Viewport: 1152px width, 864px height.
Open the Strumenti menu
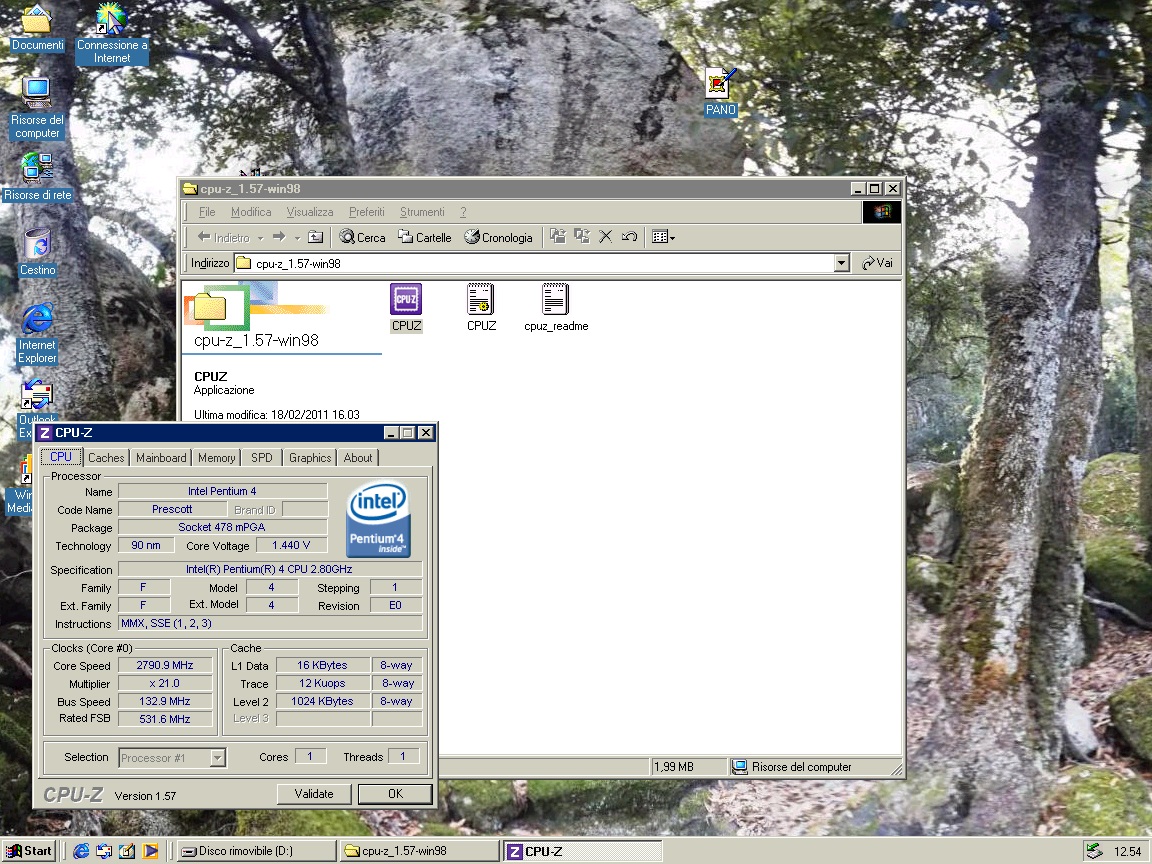(422, 212)
